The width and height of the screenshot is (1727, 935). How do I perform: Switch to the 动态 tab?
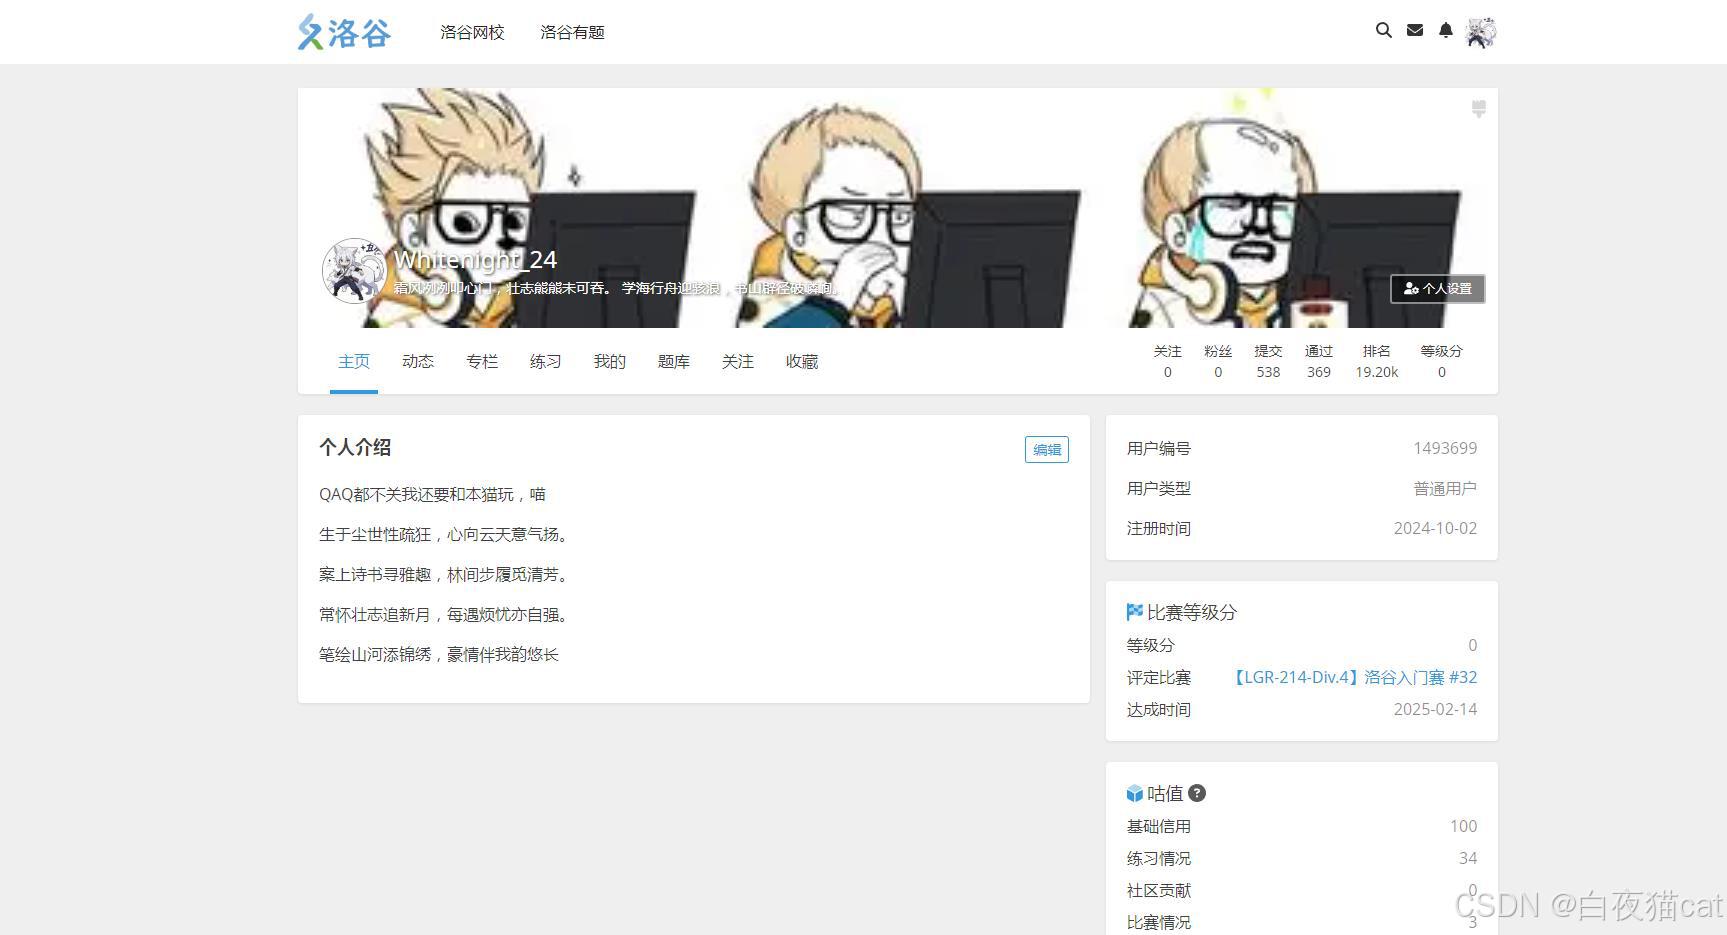(x=418, y=362)
